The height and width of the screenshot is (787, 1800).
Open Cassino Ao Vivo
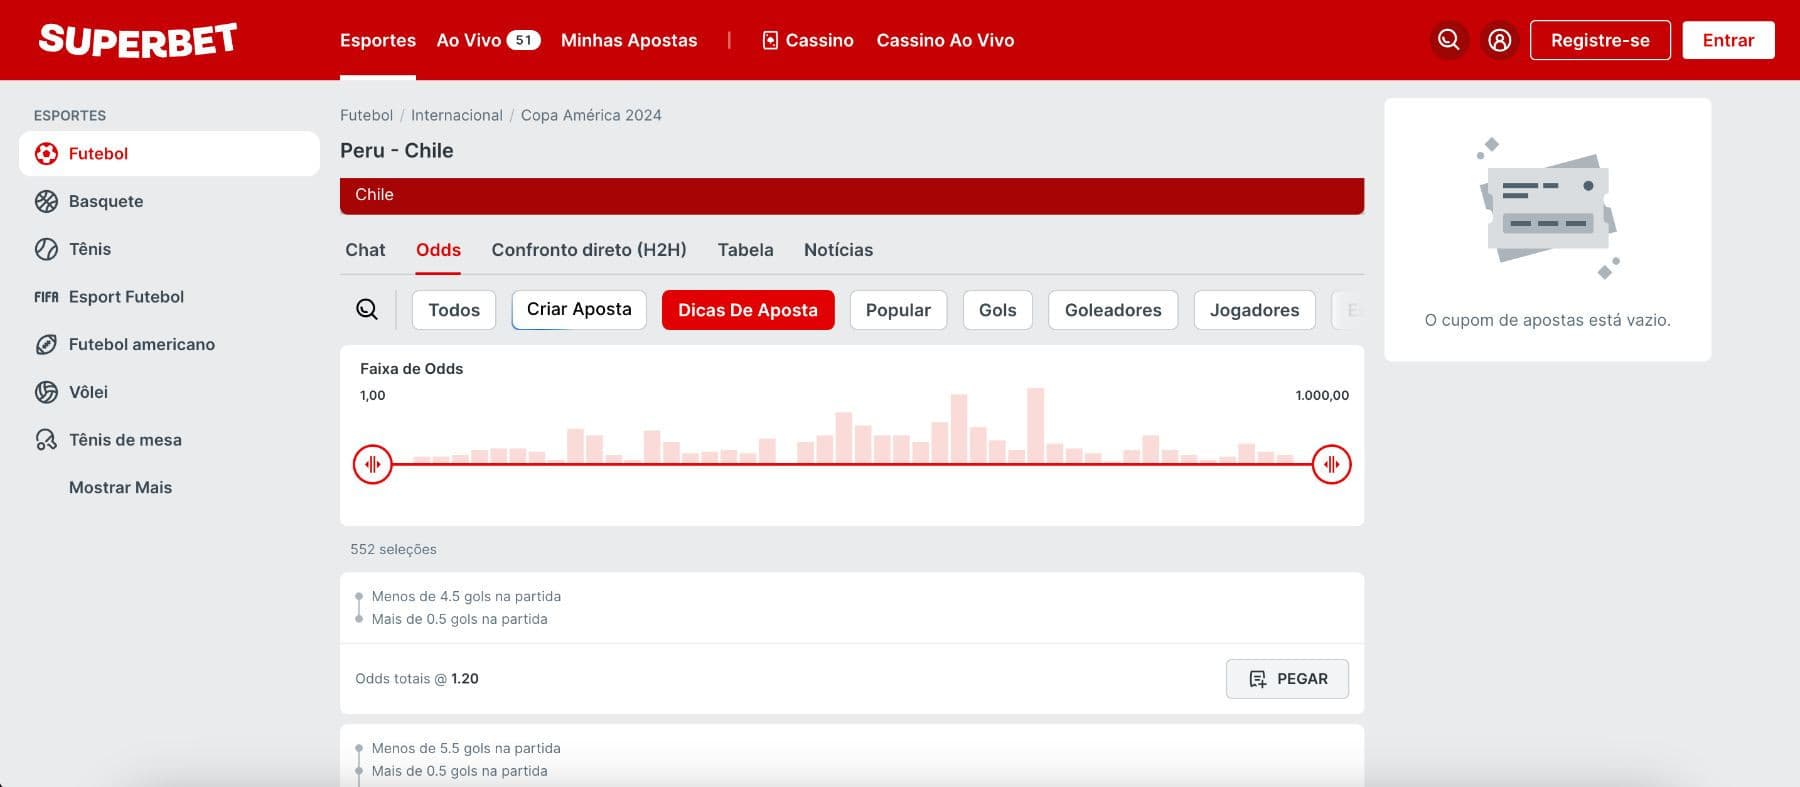click(x=945, y=40)
